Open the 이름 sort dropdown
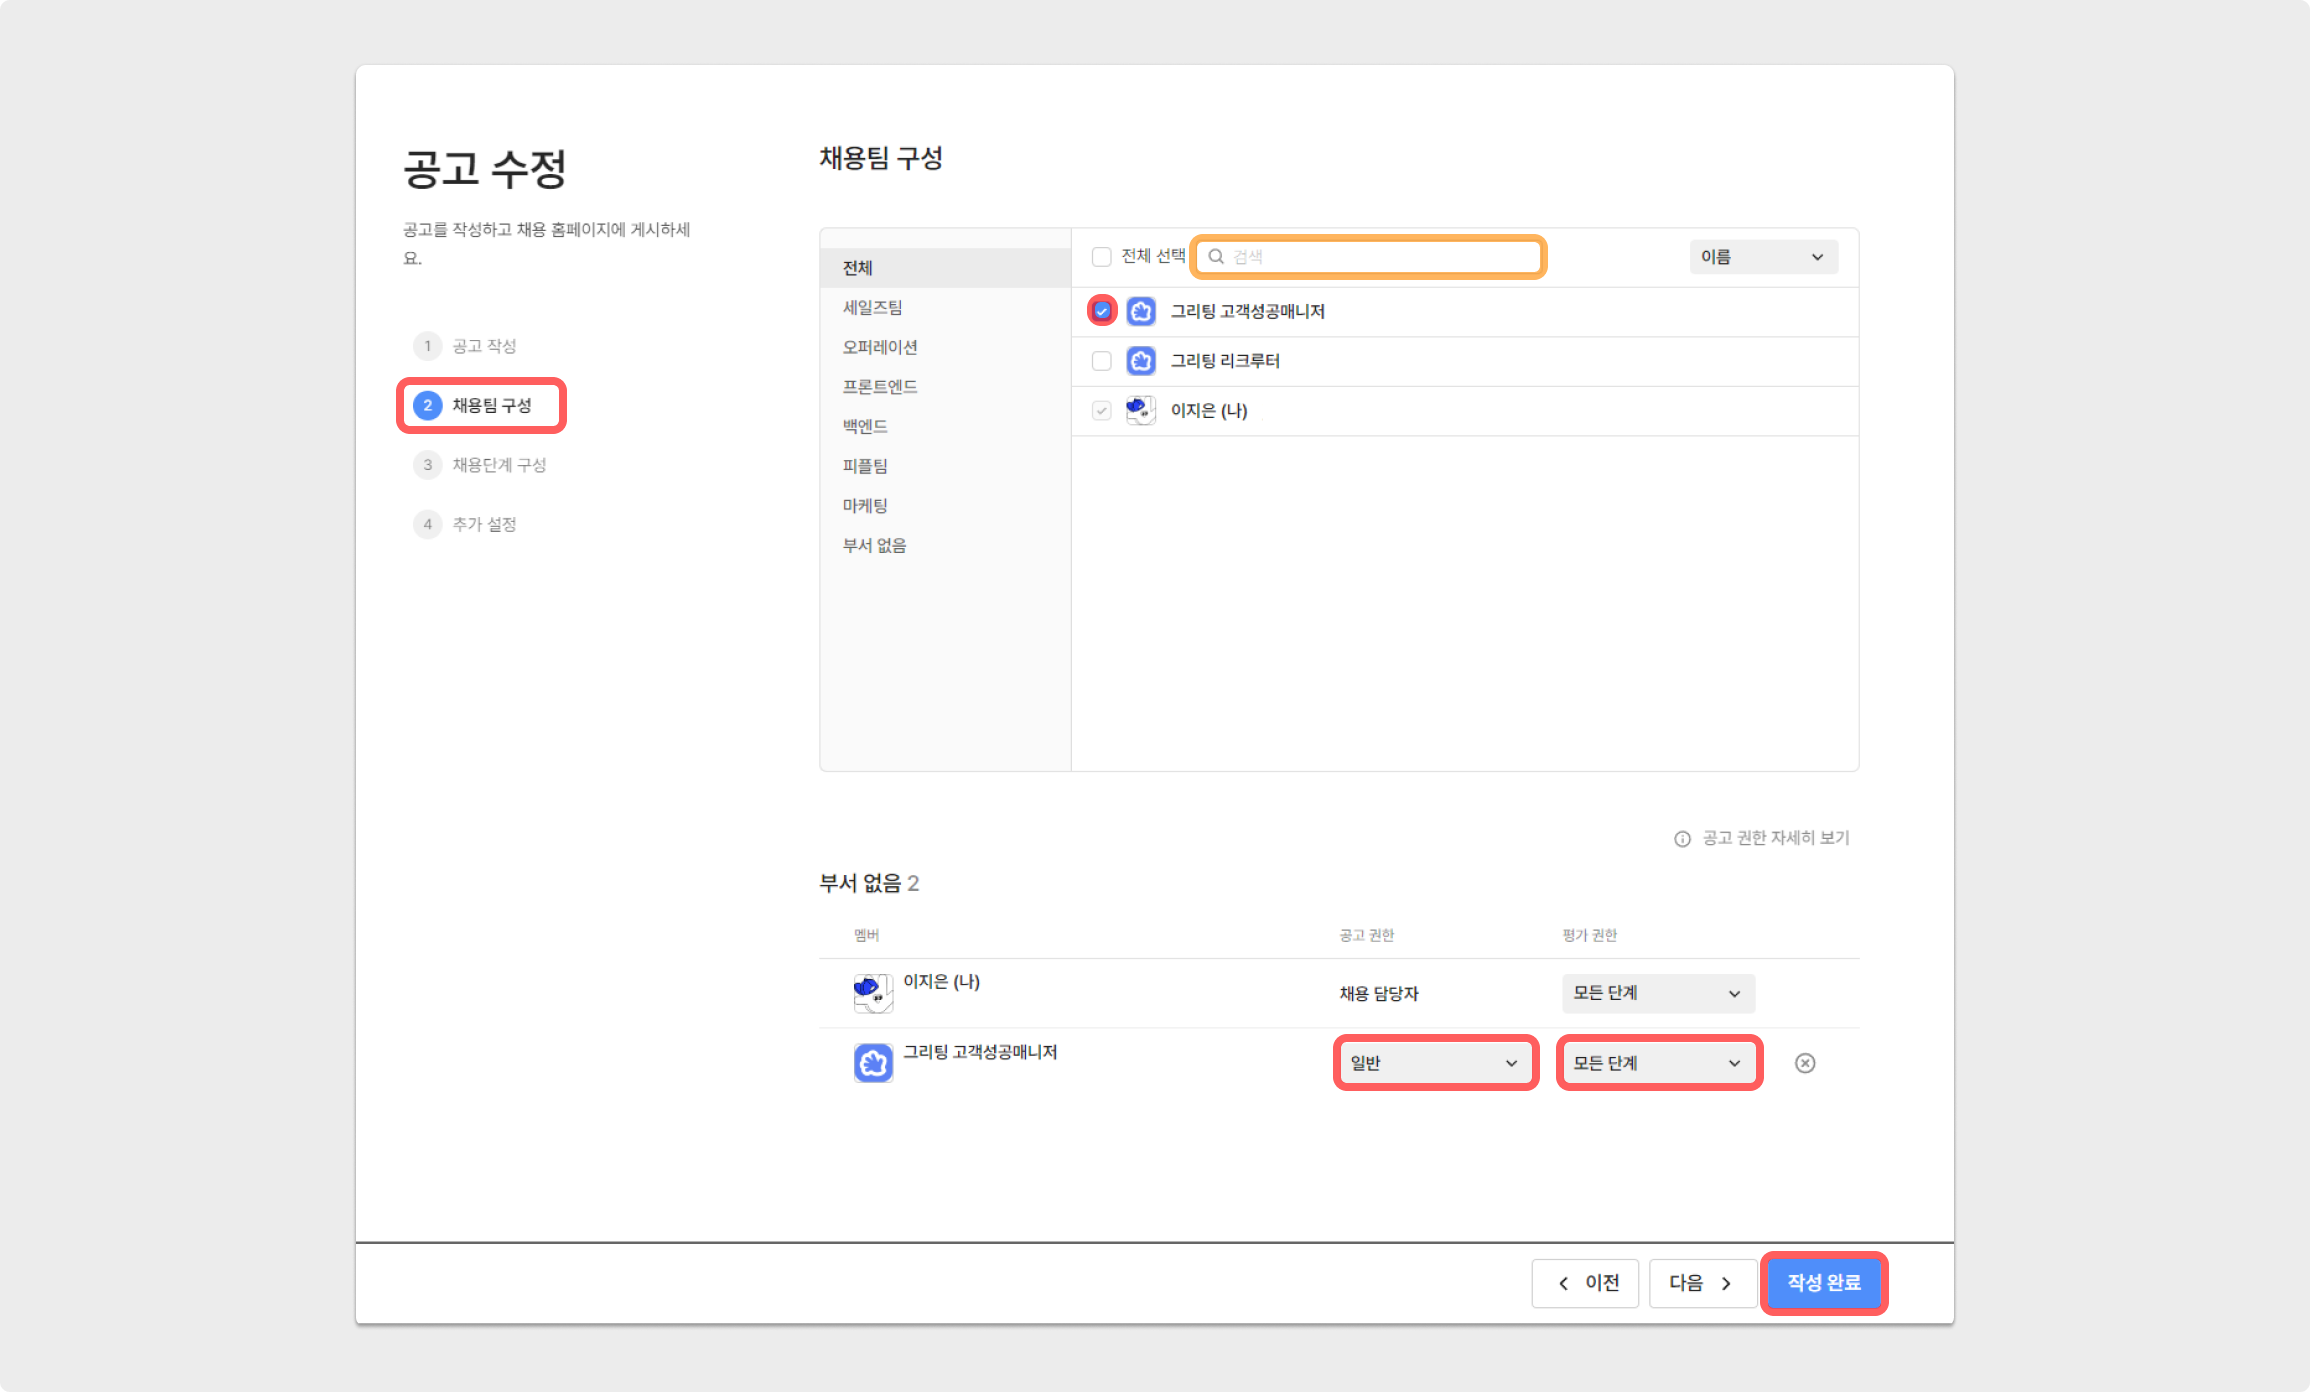 click(x=1762, y=257)
